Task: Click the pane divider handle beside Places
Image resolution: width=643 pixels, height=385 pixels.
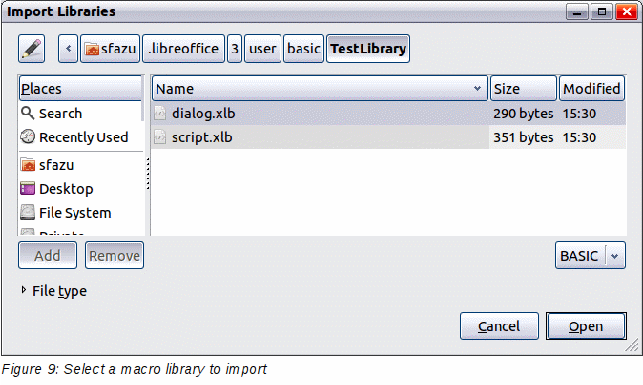Action: [x=148, y=174]
